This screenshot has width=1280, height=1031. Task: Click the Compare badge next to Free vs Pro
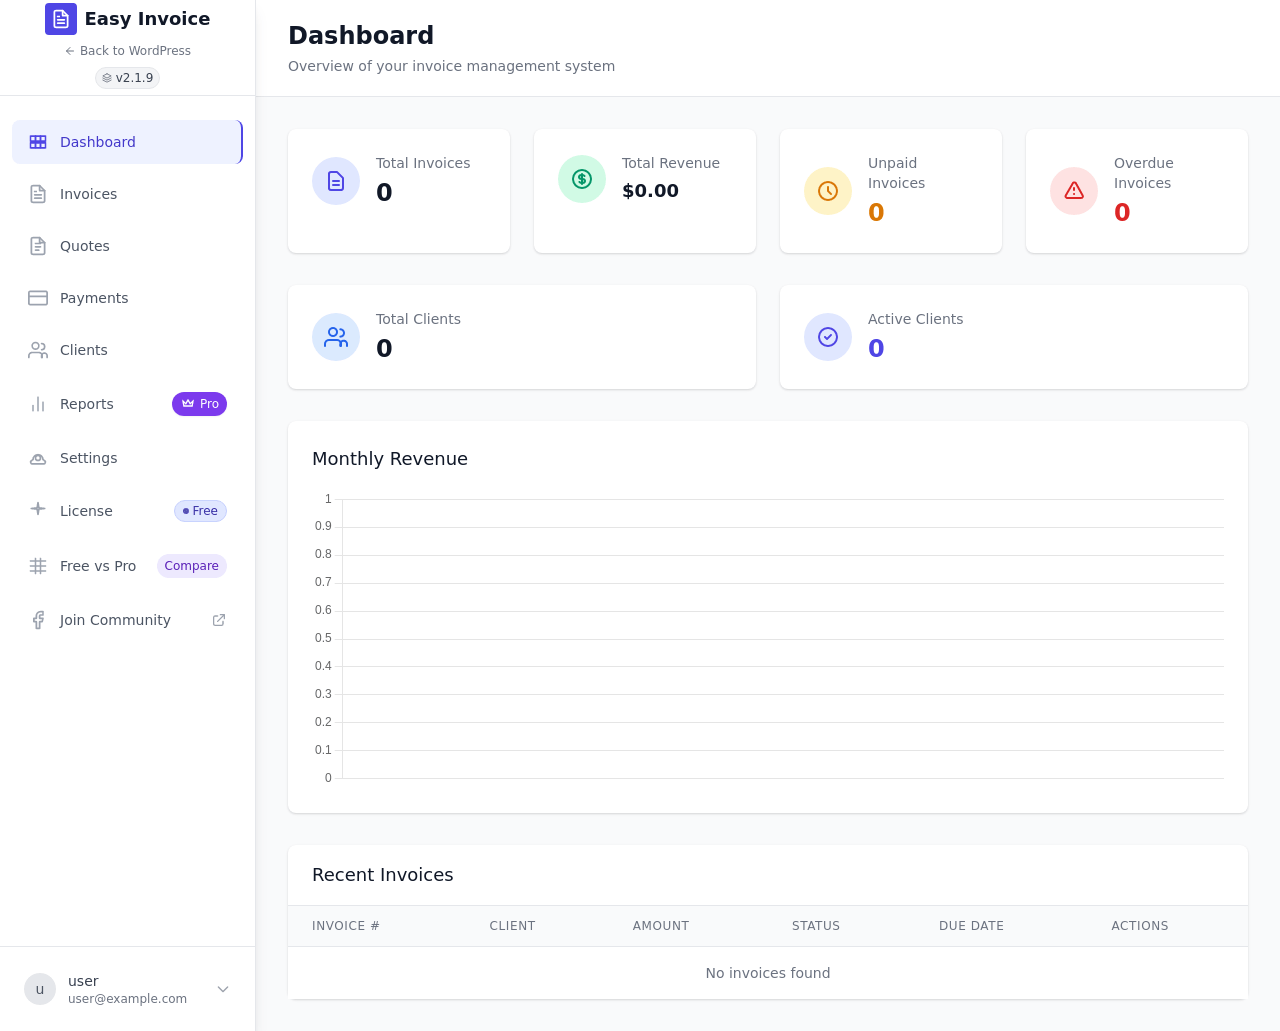[x=192, y=566]
